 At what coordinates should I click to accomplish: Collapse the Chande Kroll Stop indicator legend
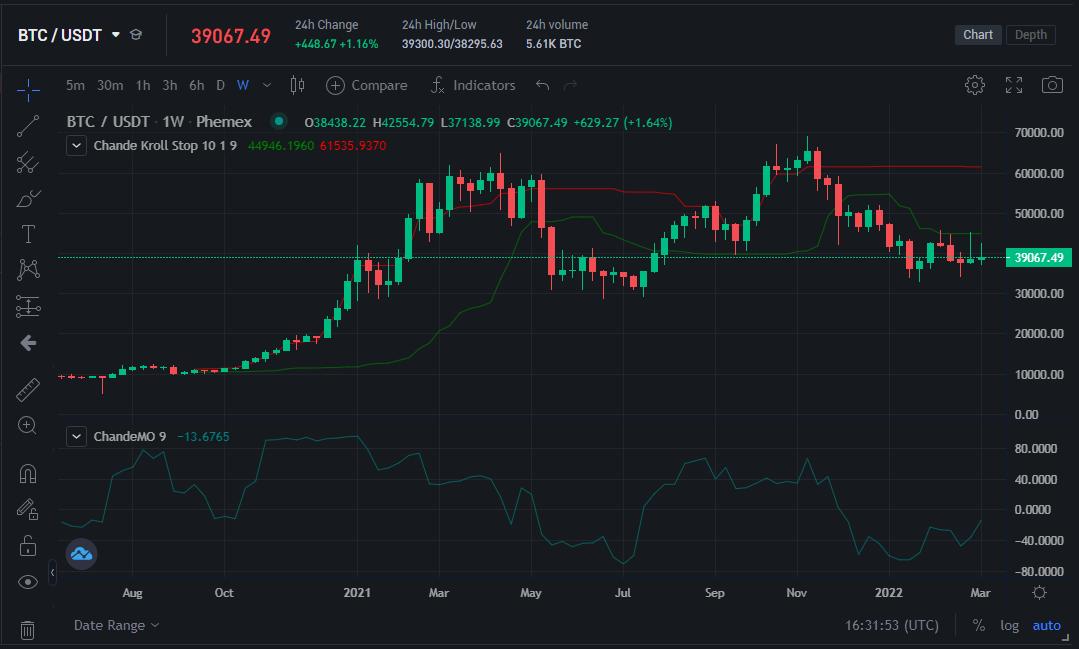point(76,146)
